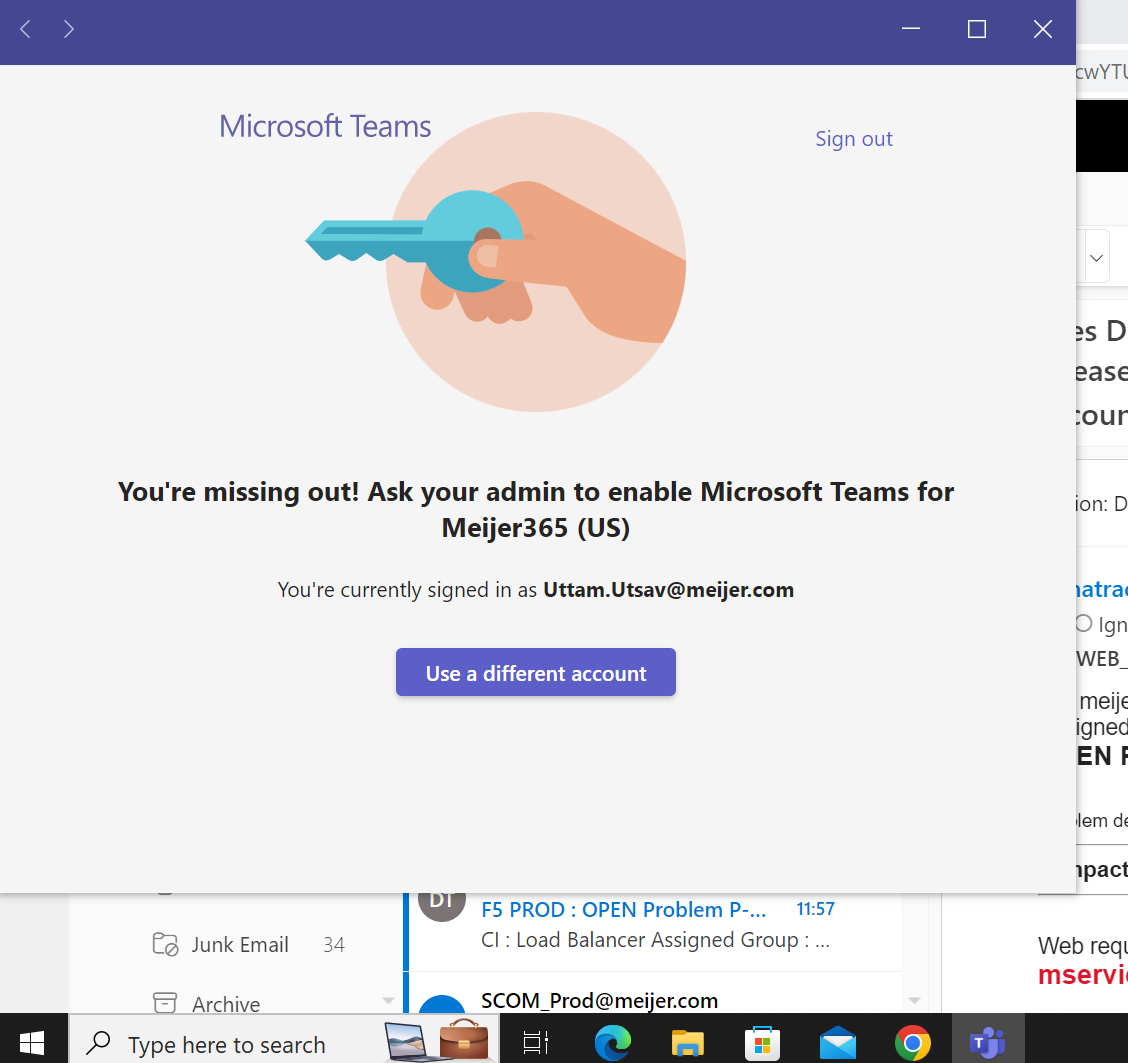Click the Archive folder icon in Outlook
This screenshot has height=1063, width=1128.
165,1003
